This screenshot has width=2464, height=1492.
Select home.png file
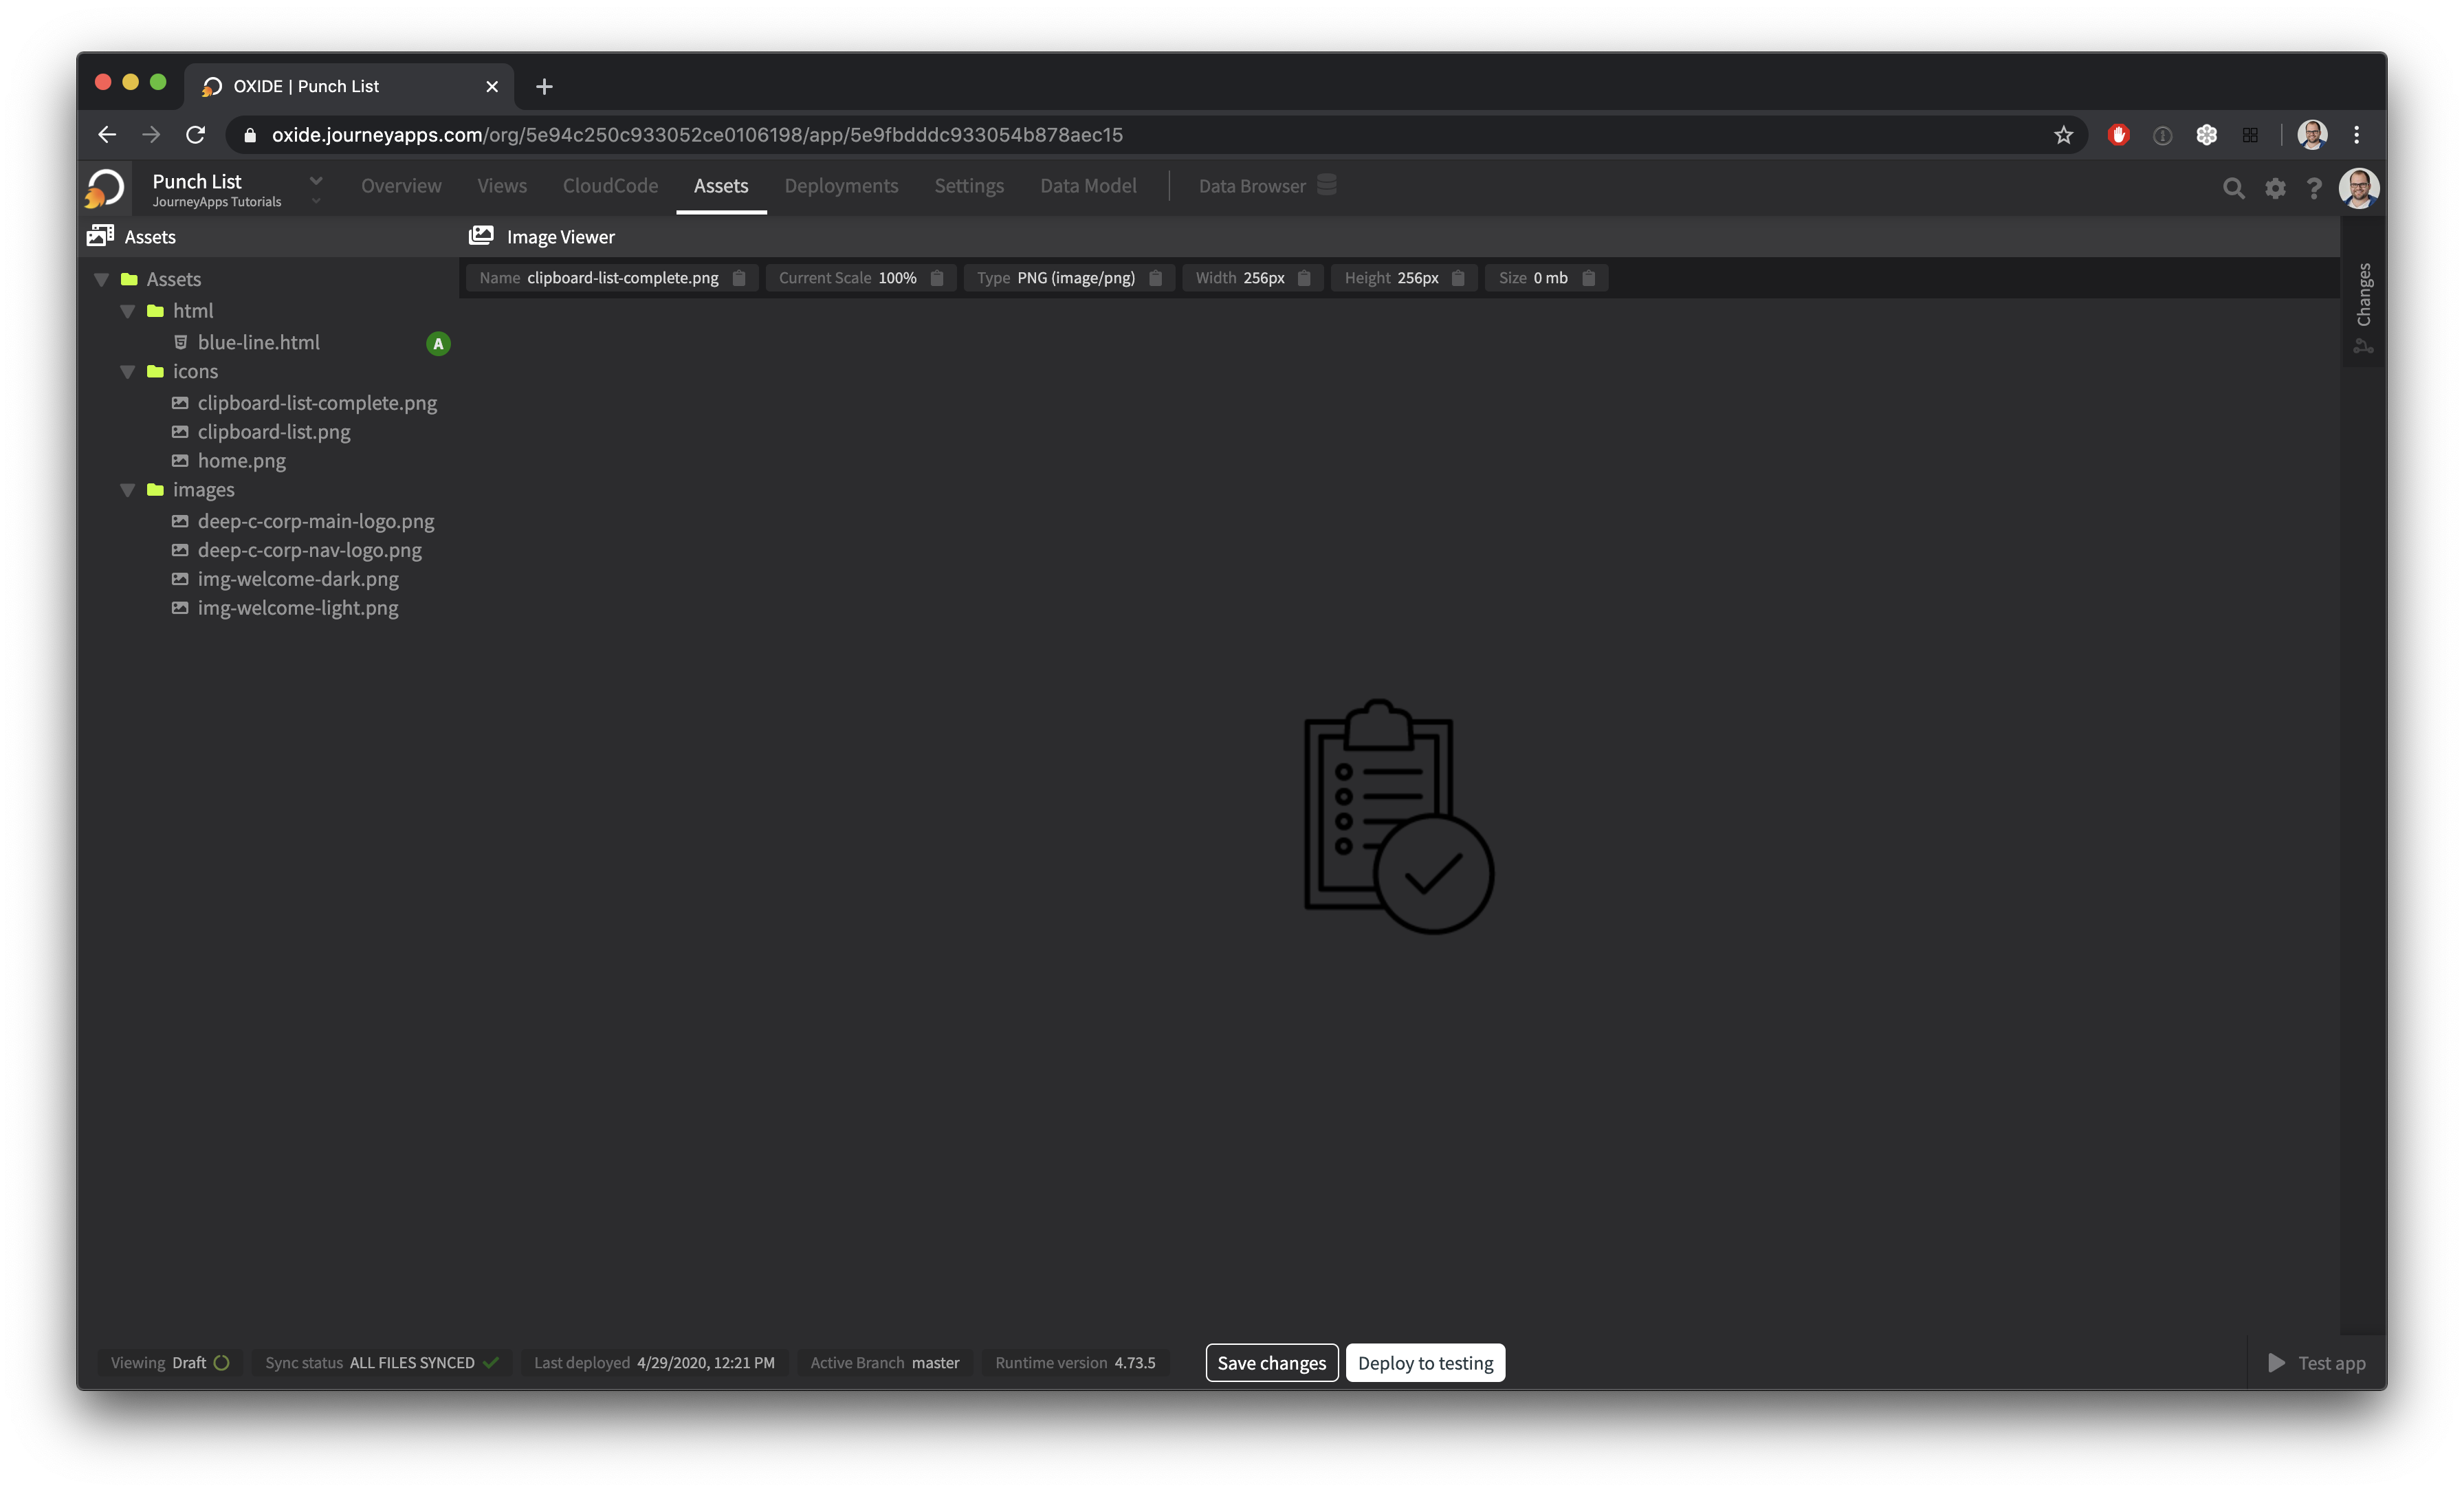coord(242,461)
